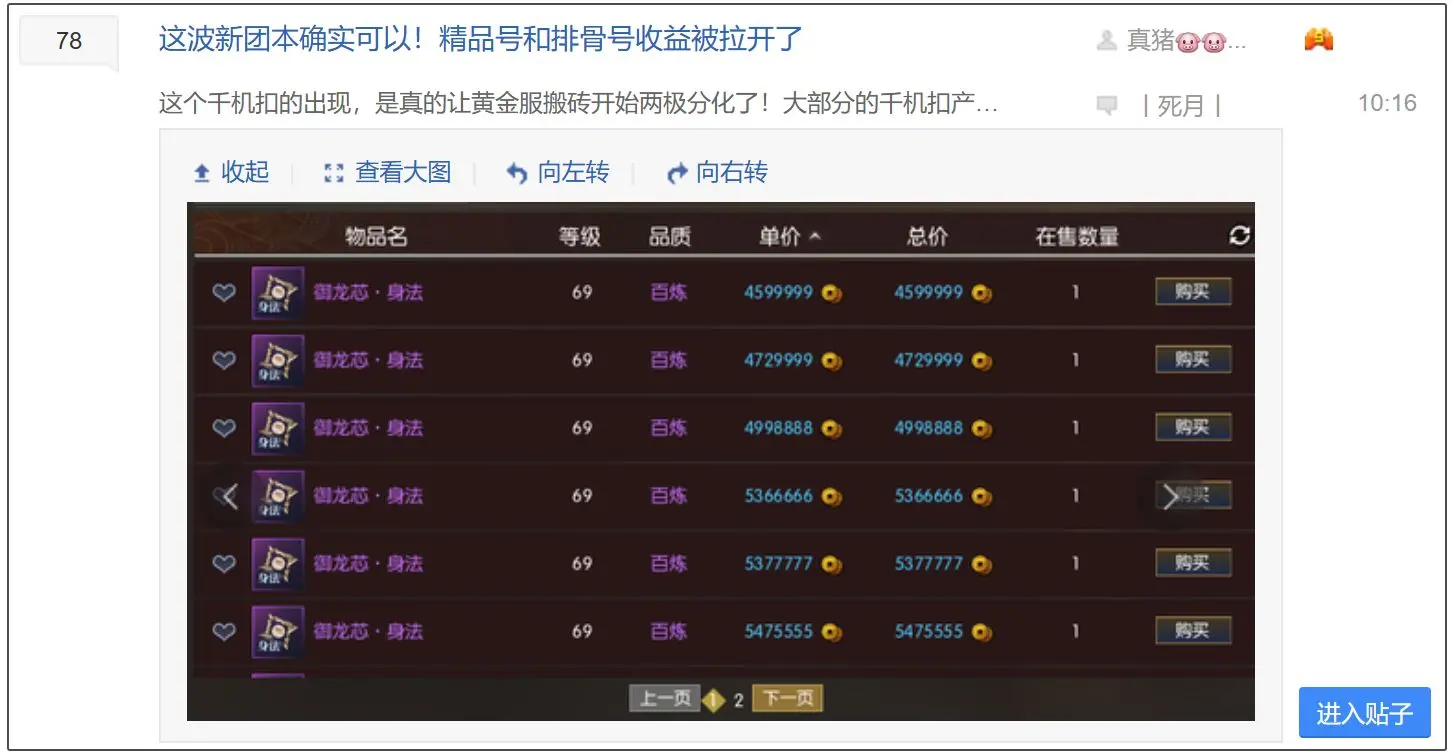This screenshot has width=1451, height=755.
Task: Click the item icon in the 5377777 row
Action: click(277, 564)
